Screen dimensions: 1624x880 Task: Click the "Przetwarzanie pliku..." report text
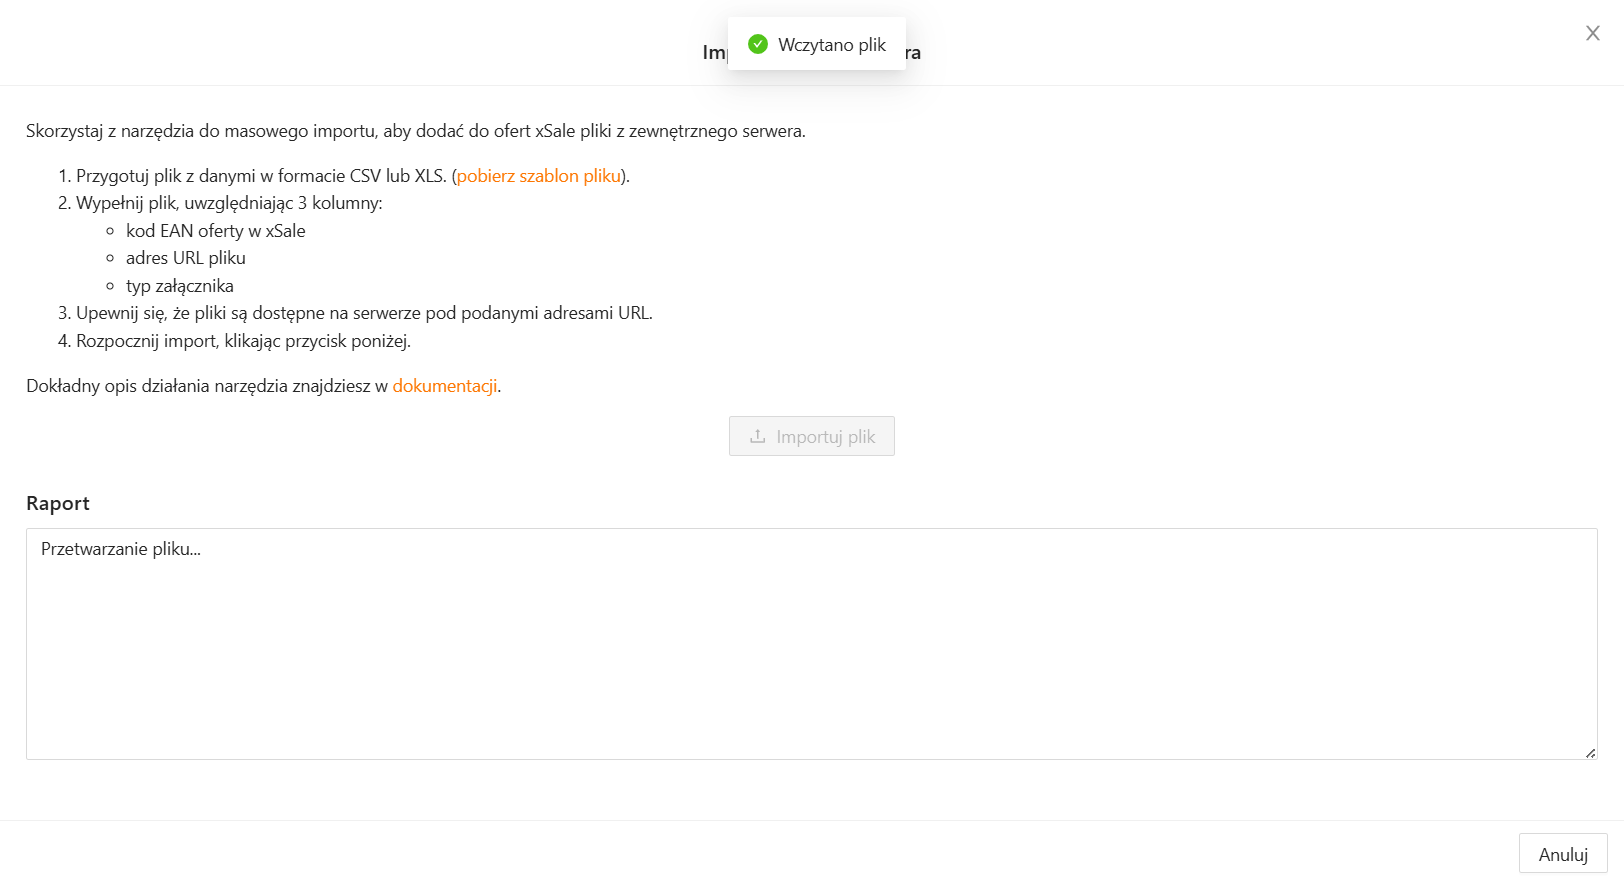[x=121, y=549]
